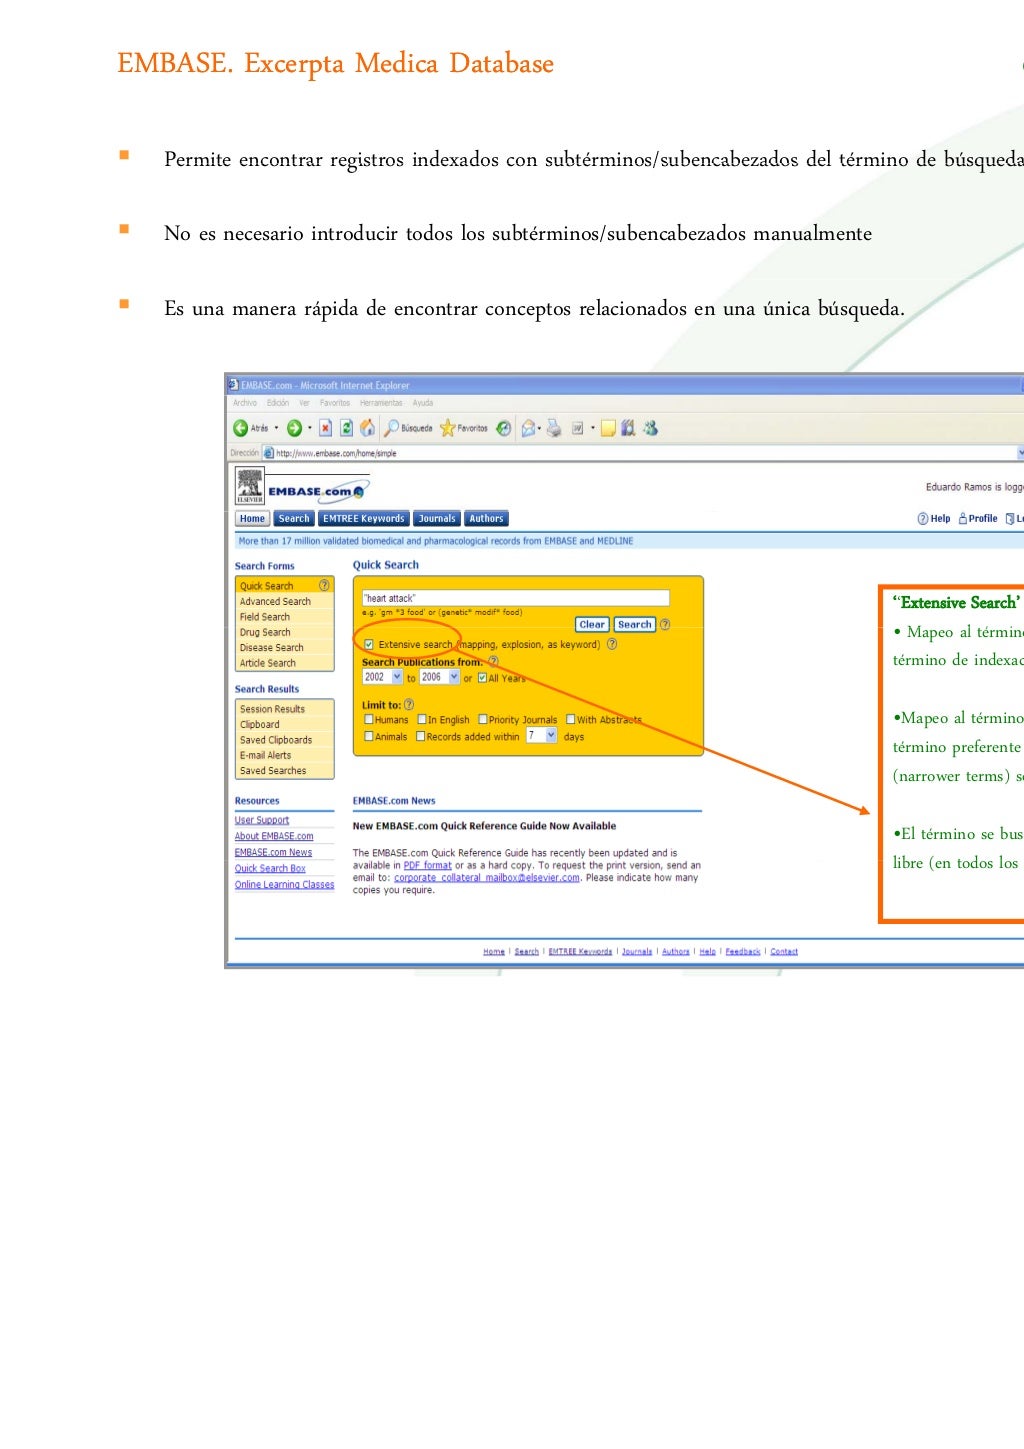1024x1449 pixels.
Task: Open the Forward button history dropdown arrow
Action: pos(310,428)
